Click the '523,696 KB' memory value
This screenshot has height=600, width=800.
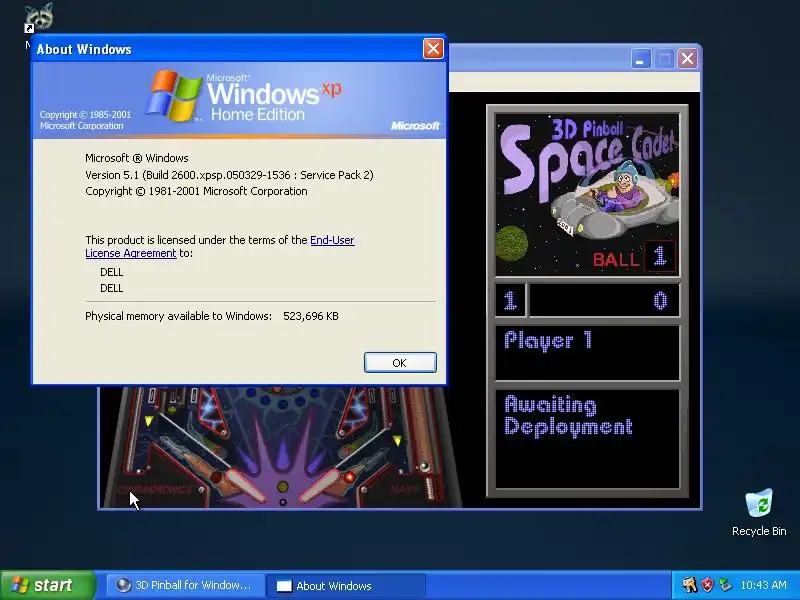[311, 316]
